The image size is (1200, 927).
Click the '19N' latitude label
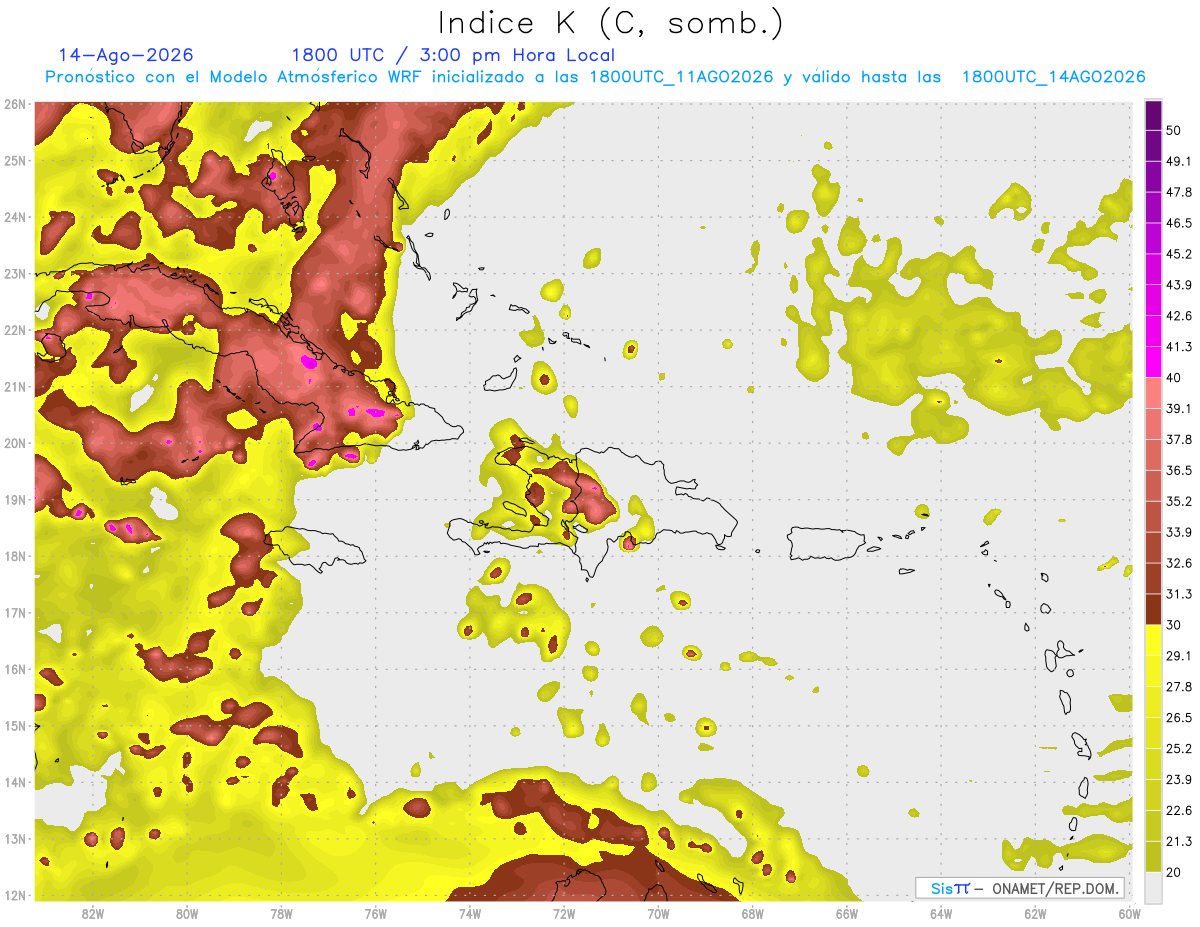15,500
